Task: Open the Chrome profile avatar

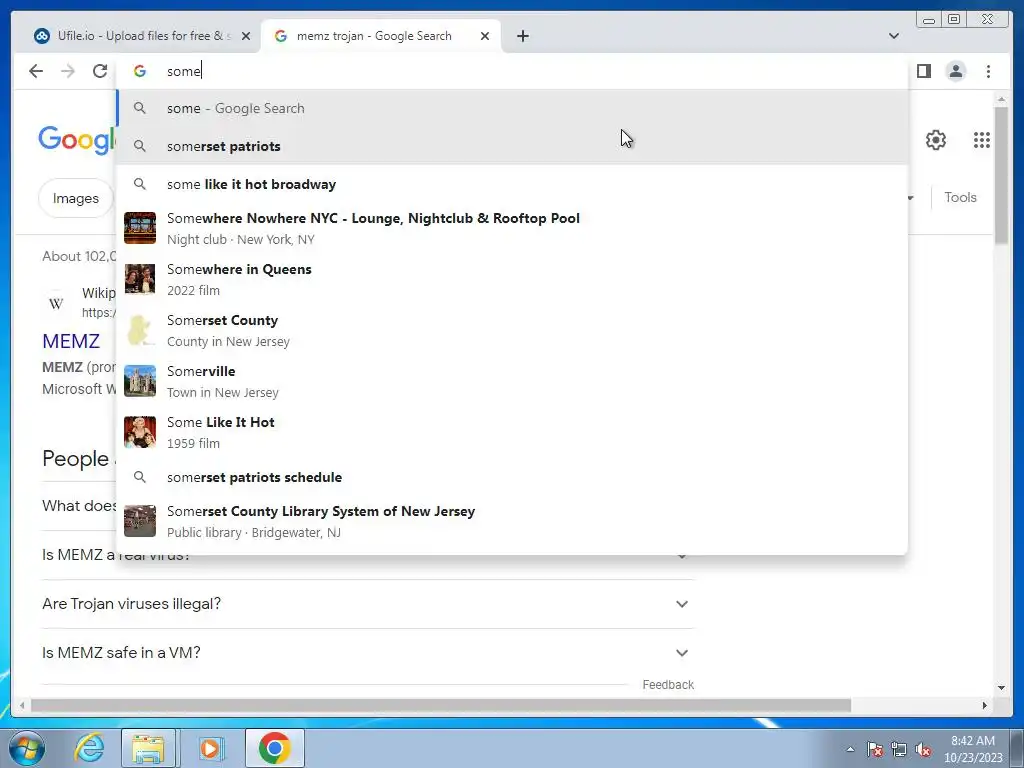Action: 955,71
